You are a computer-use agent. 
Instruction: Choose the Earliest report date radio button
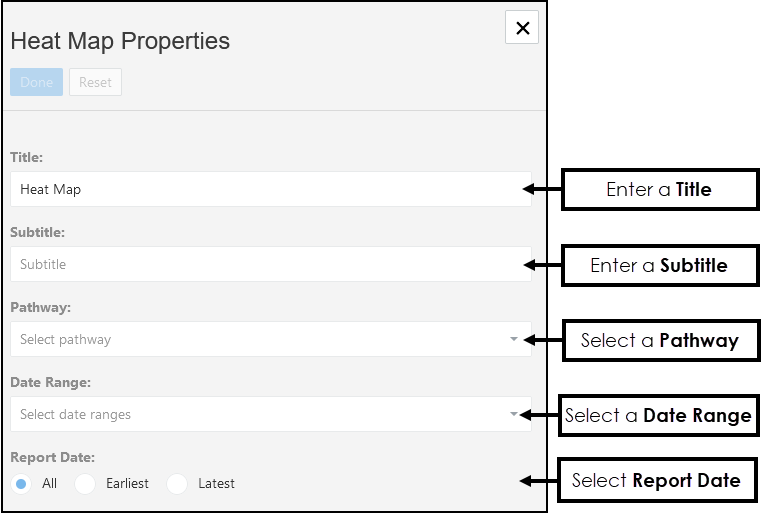tap(86, 484)
